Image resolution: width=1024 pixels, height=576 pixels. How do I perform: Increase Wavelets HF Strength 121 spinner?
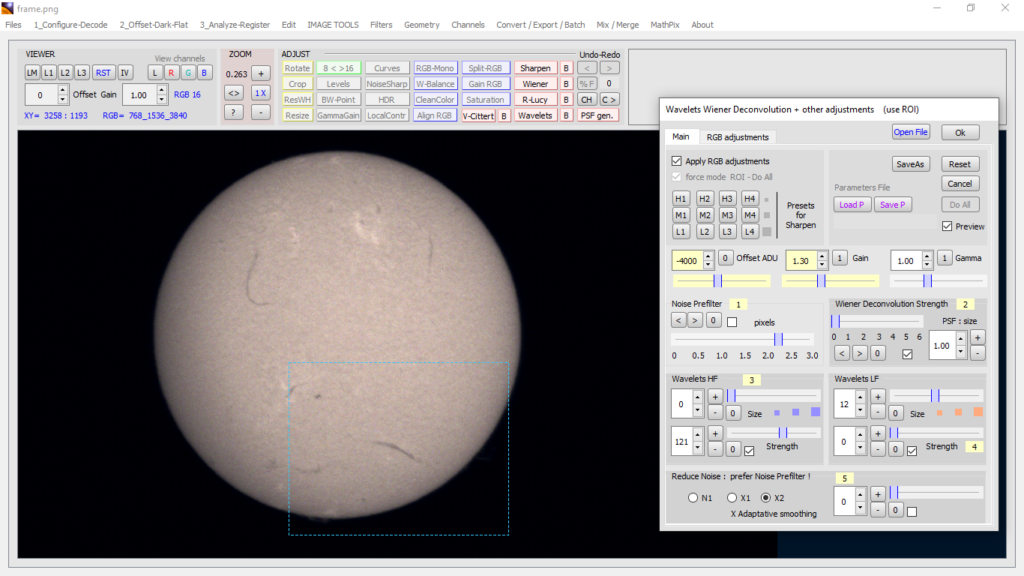[698, 434]
